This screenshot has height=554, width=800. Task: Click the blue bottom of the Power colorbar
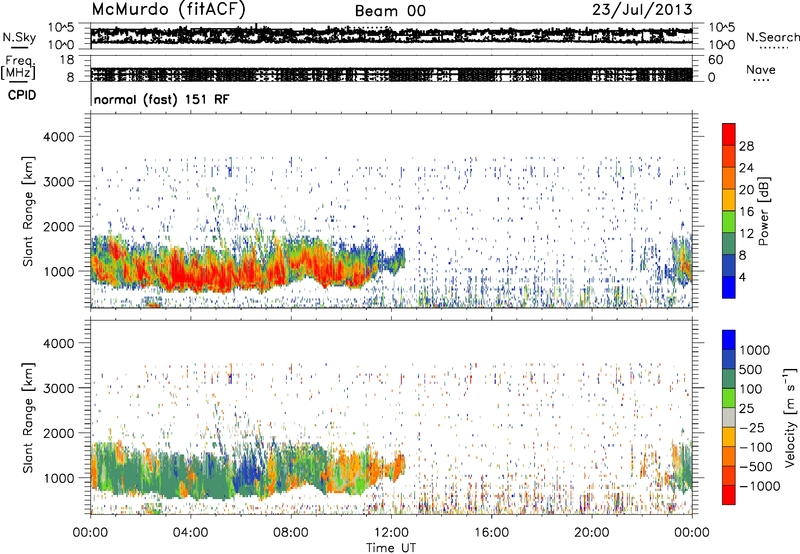729,287
